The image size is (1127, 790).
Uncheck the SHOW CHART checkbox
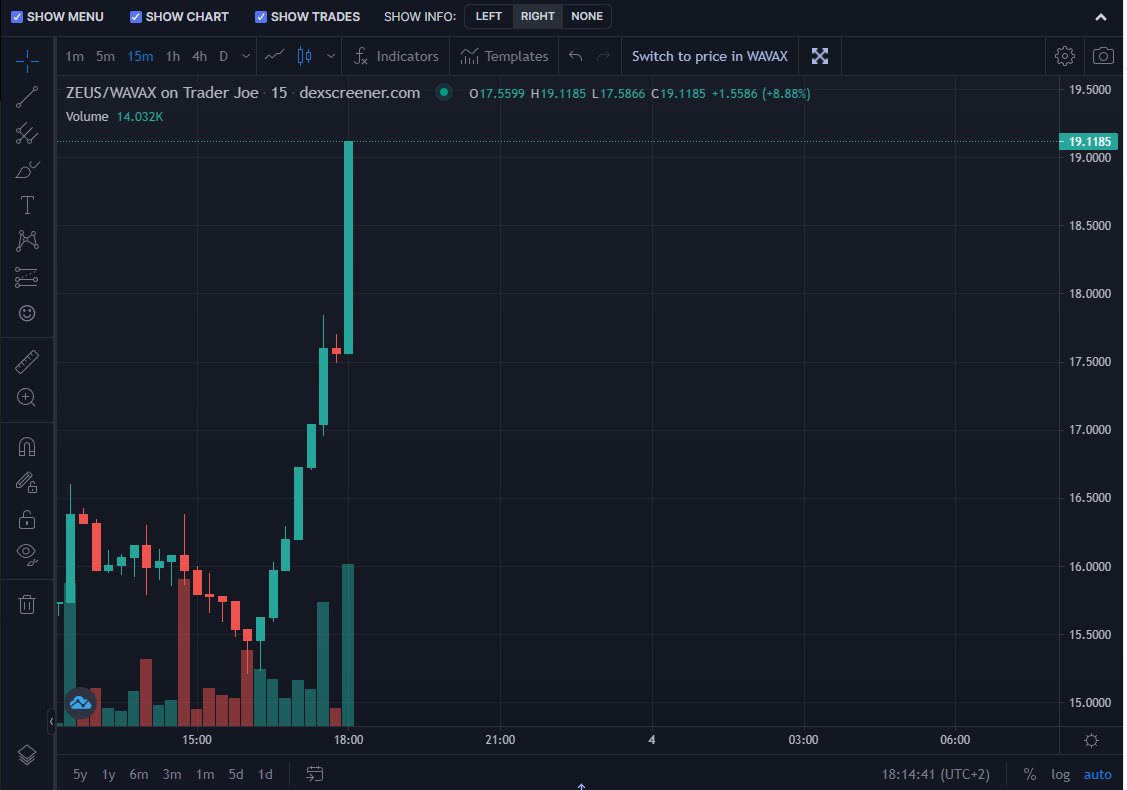[136, 17]
